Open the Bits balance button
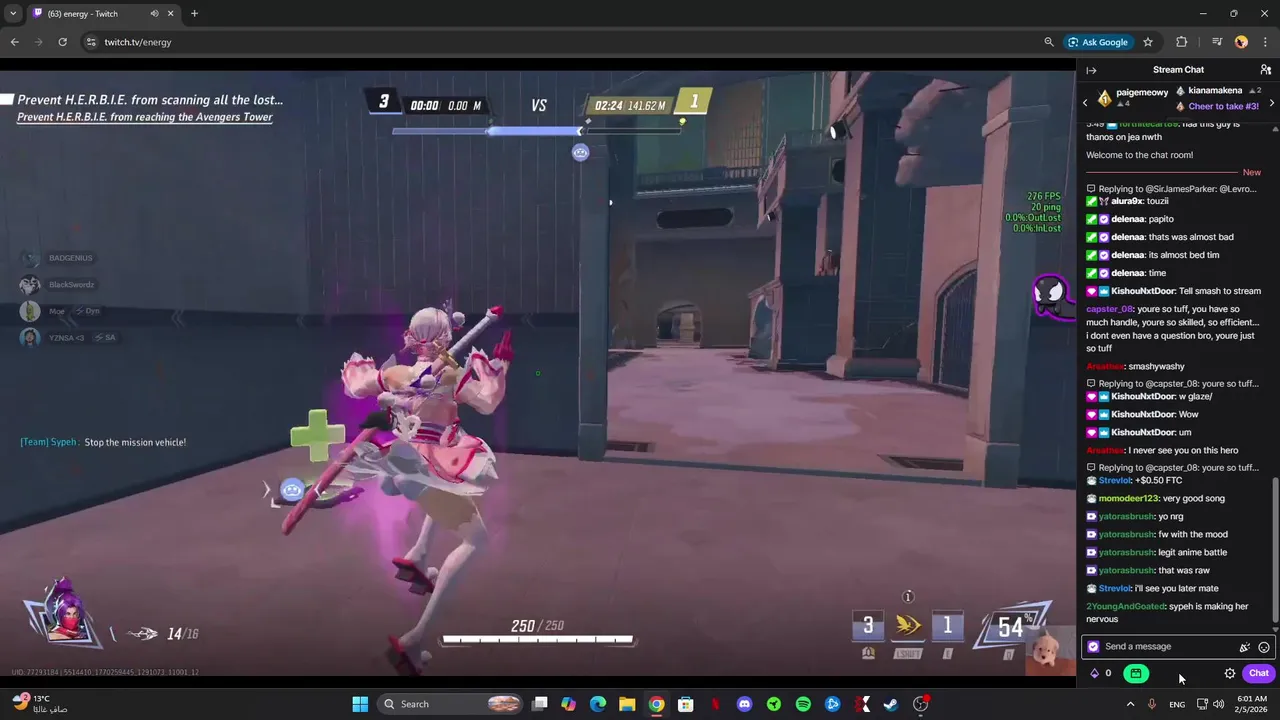Screen dimensions: 1280x720 (x=1100, y=673)
